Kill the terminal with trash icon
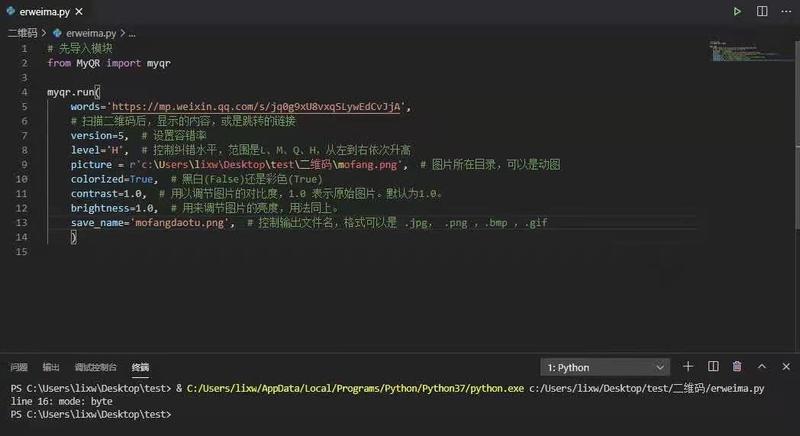 737,366
